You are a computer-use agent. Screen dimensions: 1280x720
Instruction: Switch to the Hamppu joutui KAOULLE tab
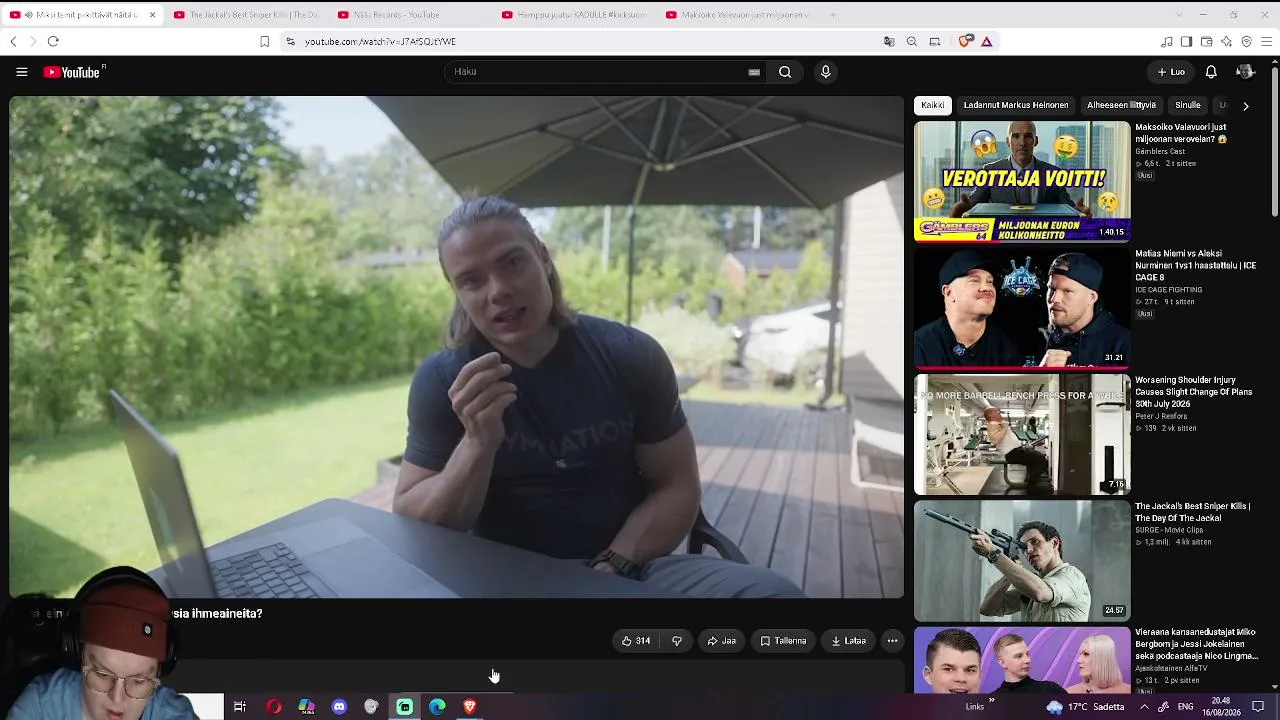point(575,15)
